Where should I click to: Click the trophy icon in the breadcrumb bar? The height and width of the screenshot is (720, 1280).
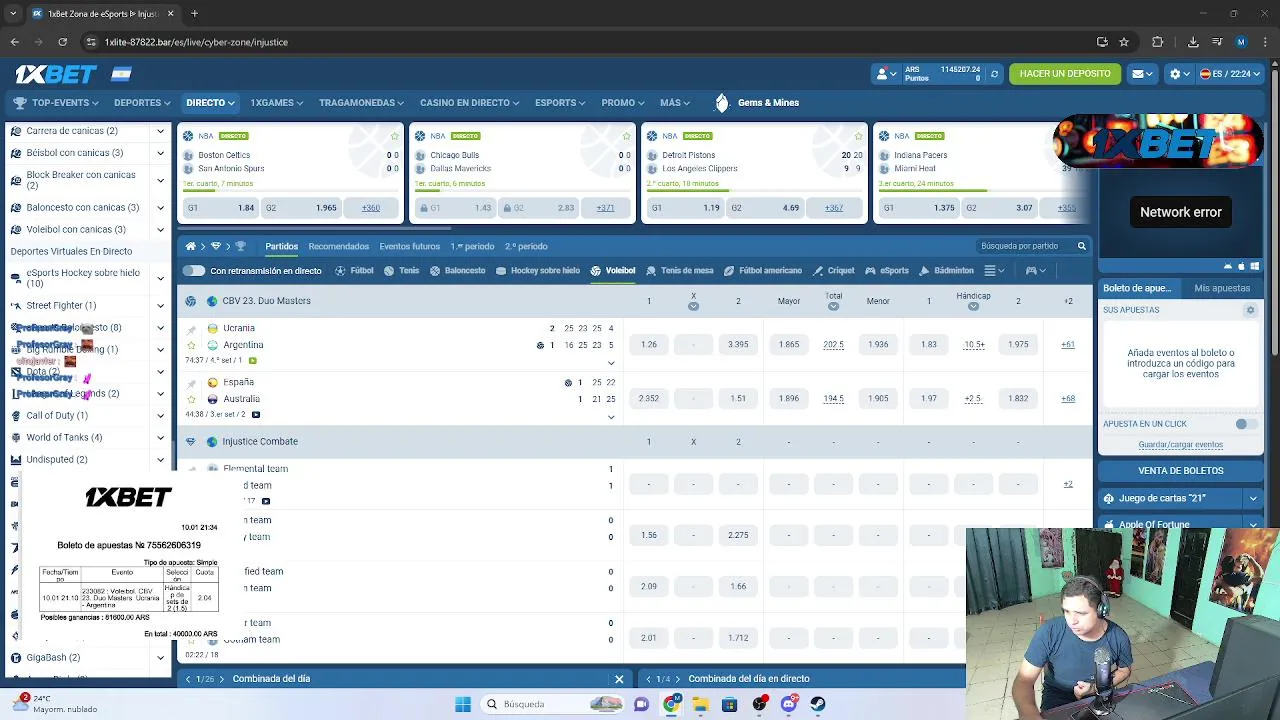240,246
